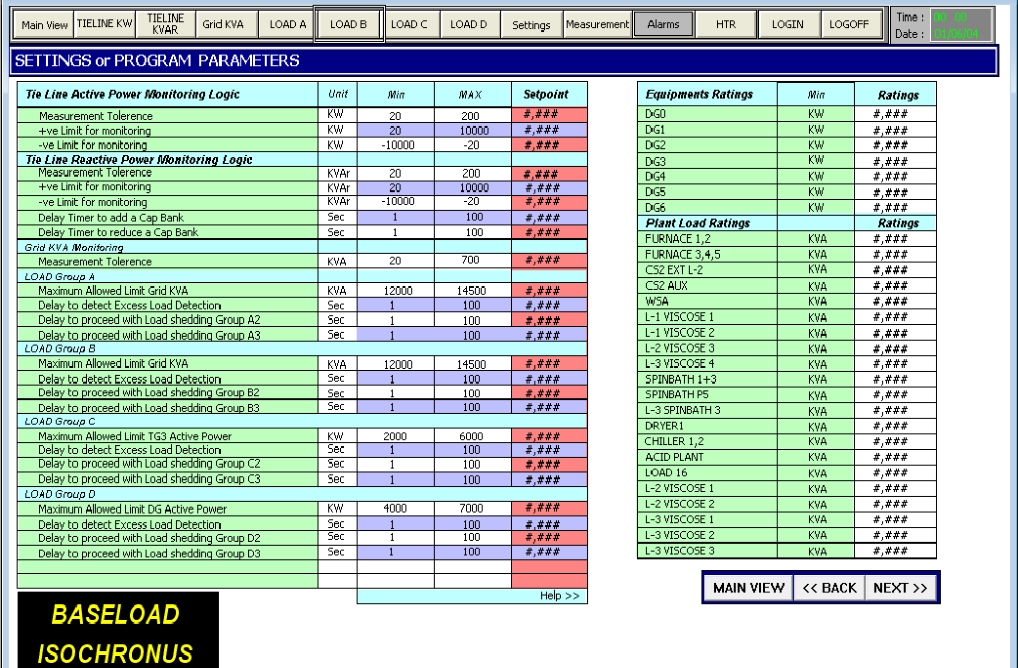Show the Alarms page
This screenshot has height=668, width=1018.
pyautogui.click(x=663, y=24)
